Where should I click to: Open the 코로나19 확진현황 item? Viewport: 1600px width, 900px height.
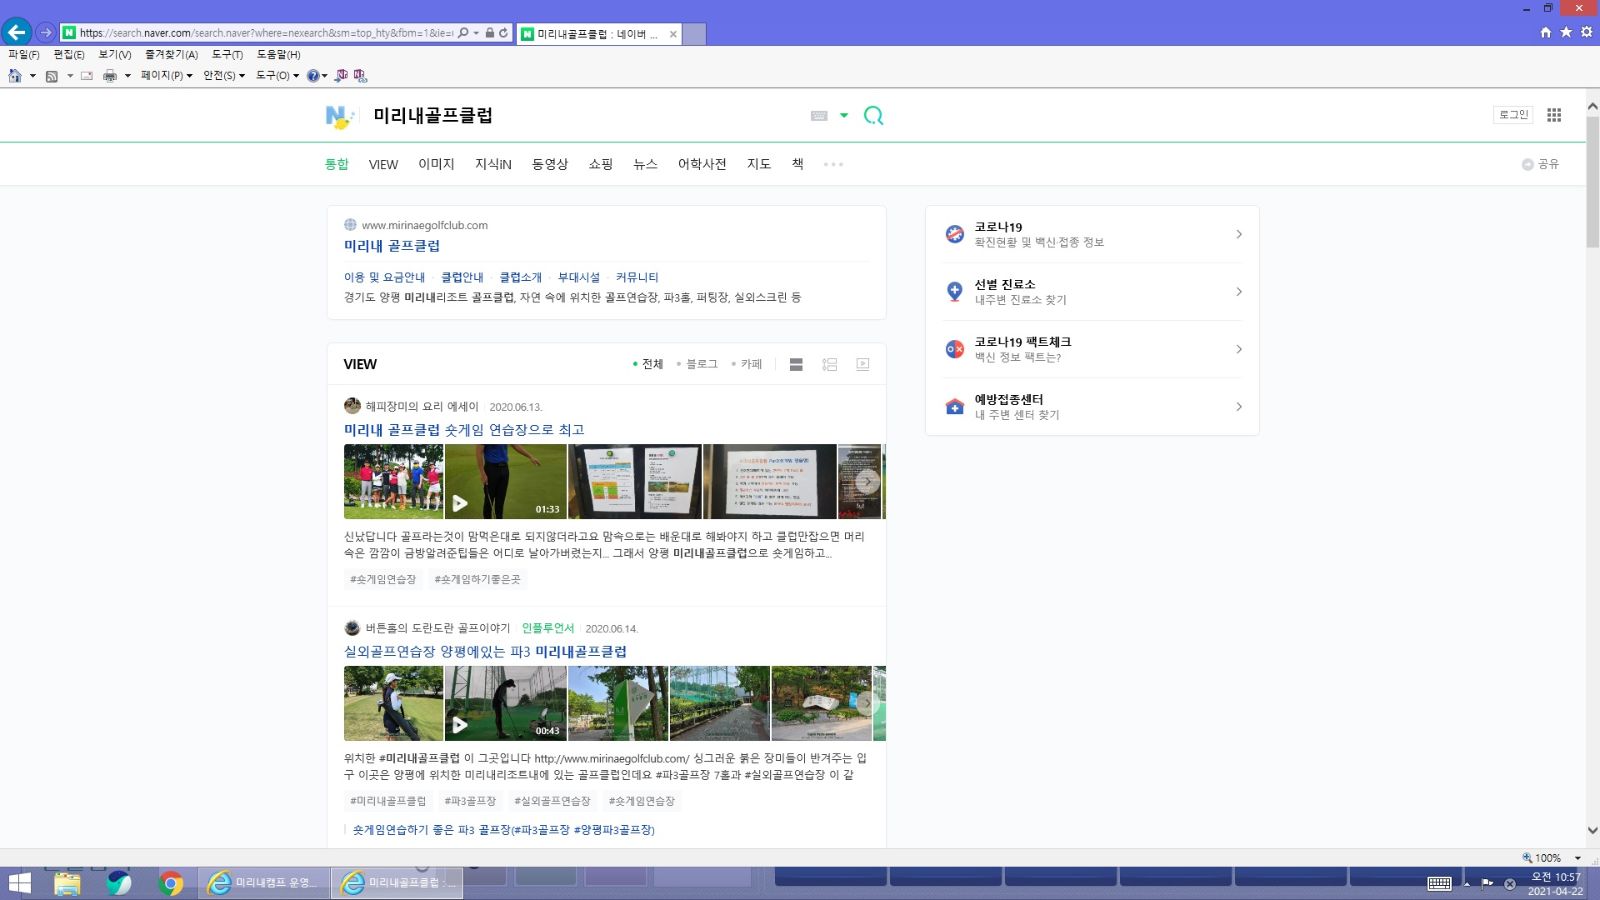pos(1092,235)
